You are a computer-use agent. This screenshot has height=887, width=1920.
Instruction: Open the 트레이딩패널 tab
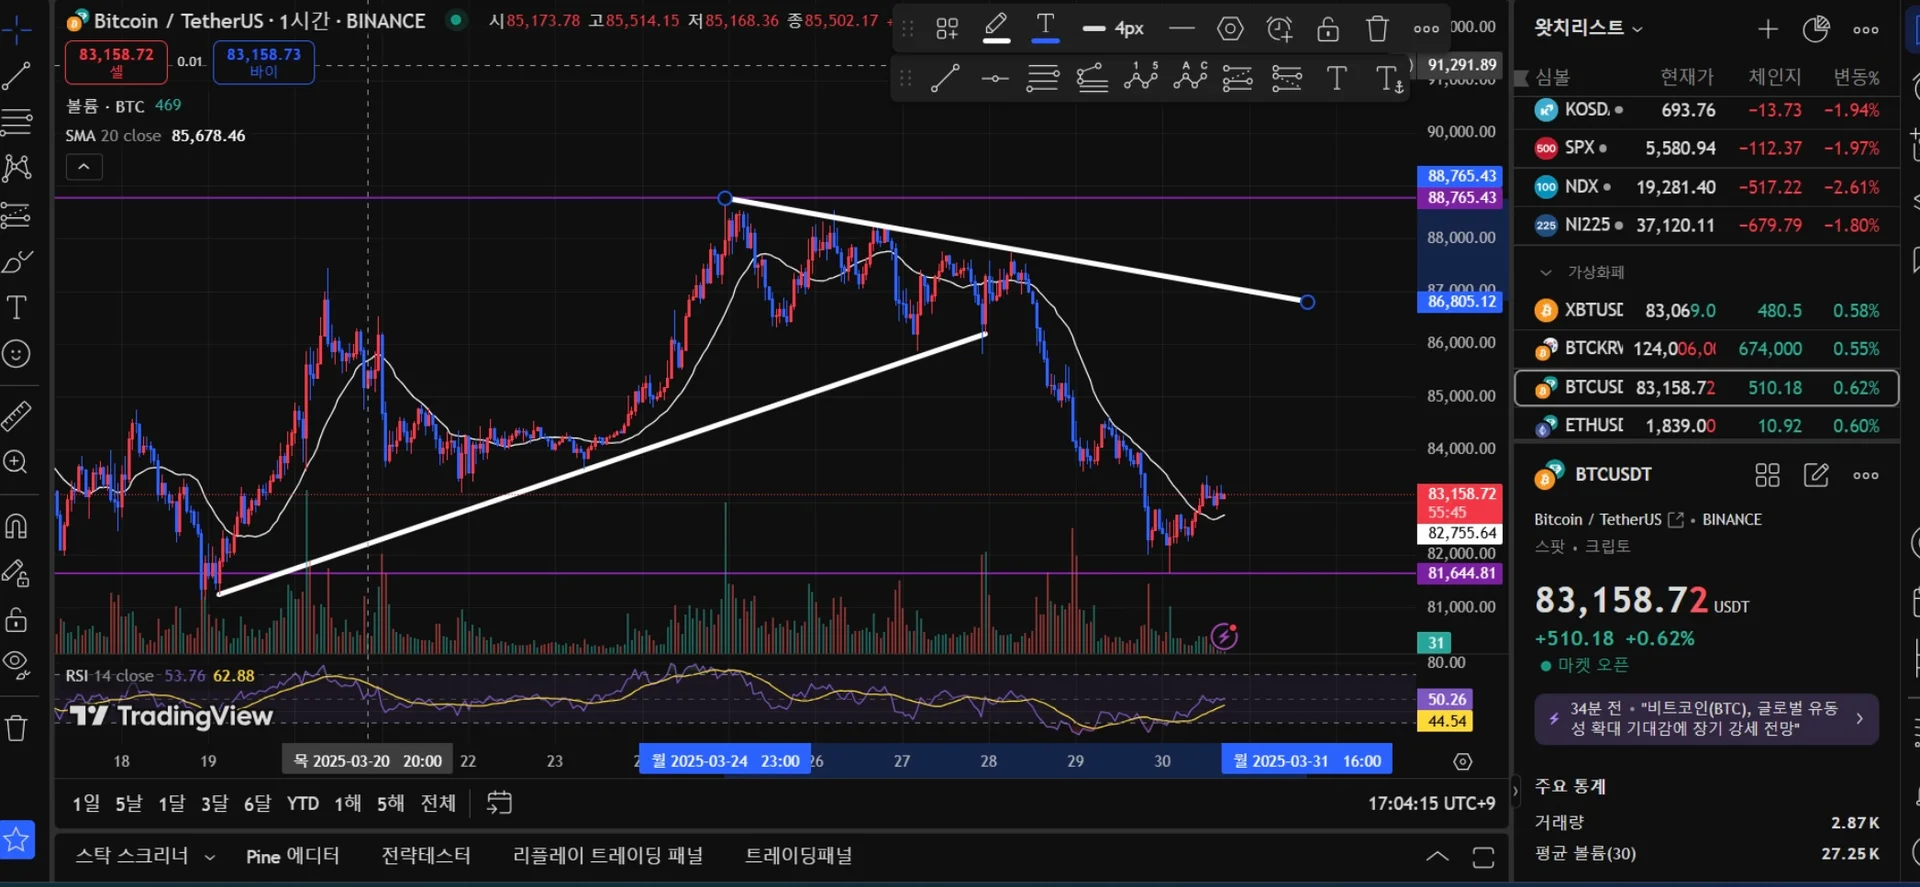[799, 856]
